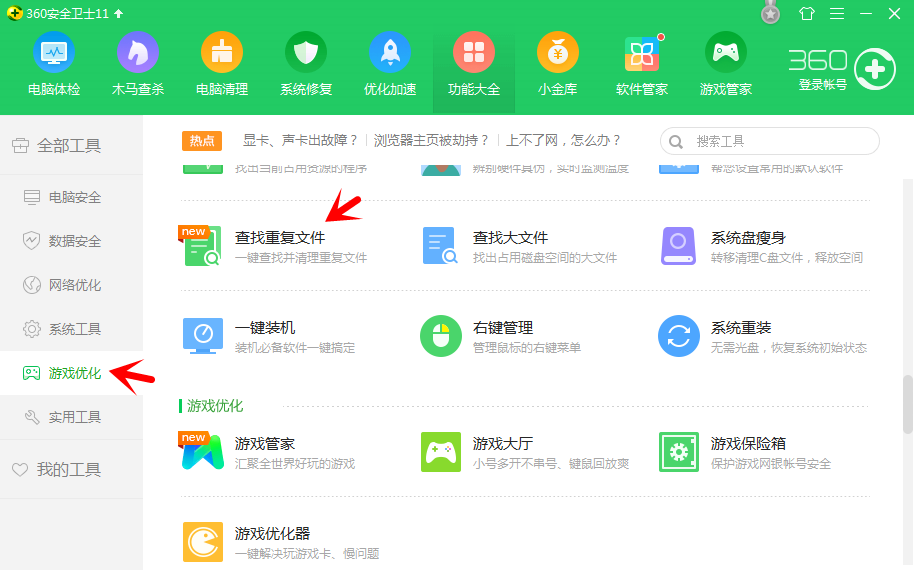Open 右键管理 right-click manager tool
This screenshot has width=914, height=570.
pos(502,328)
